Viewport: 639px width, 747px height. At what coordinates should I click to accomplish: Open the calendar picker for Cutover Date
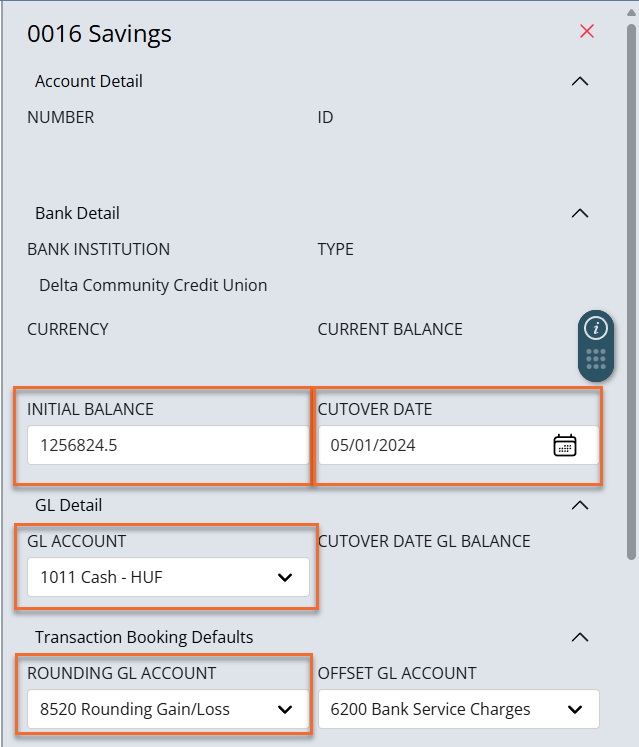tap(565, 445)
